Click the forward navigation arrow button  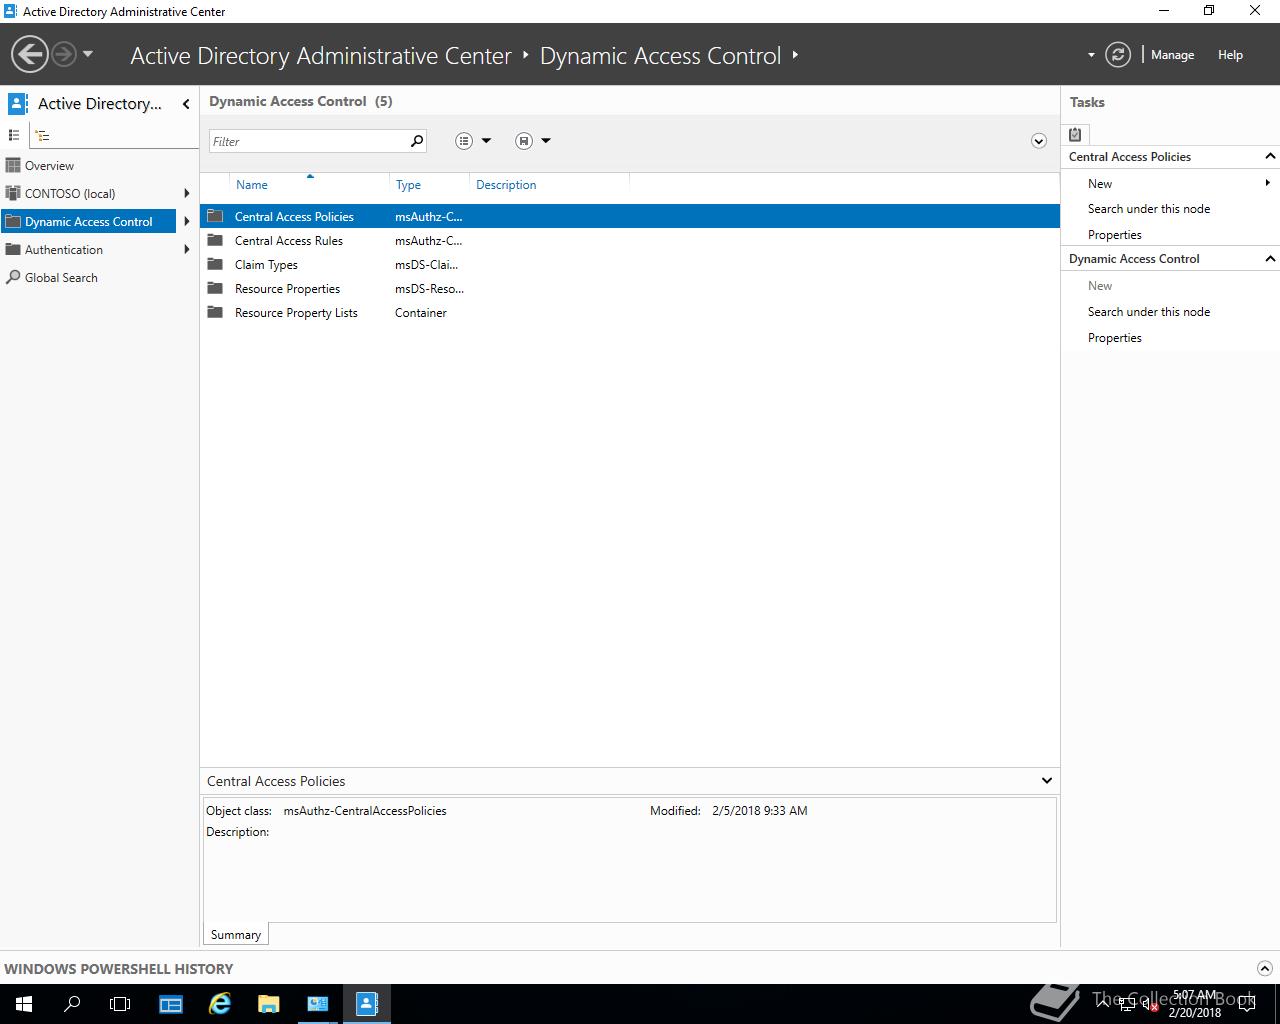coord(63,54)
